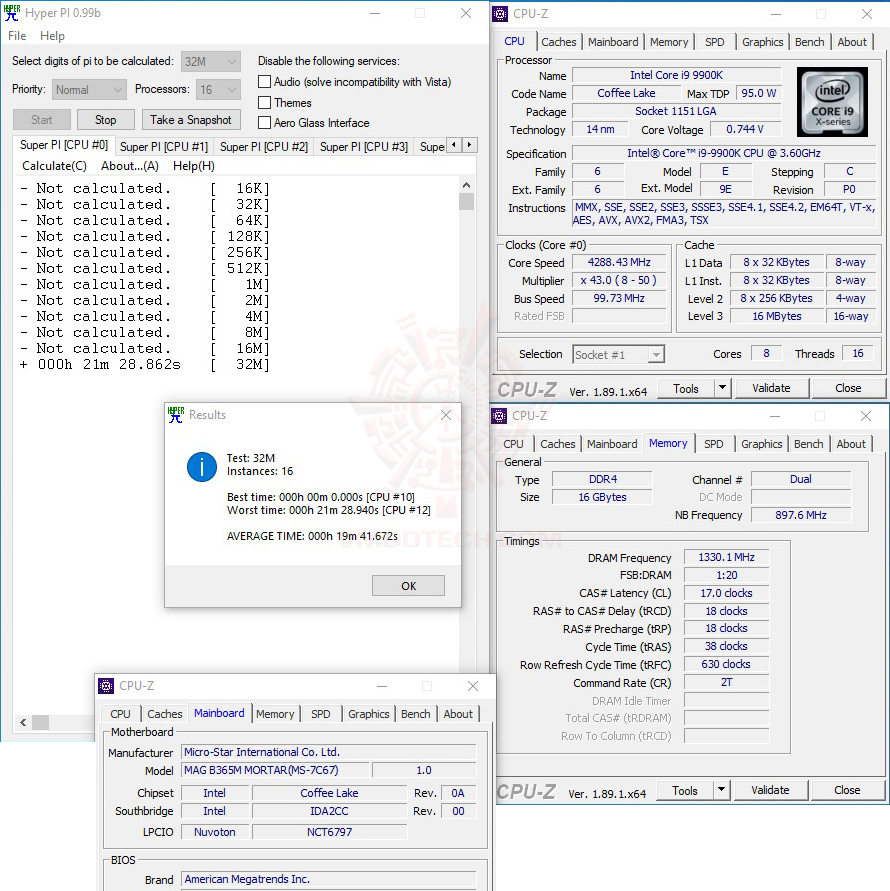Click the right tab scroll arrow in Hyper PI
The width and height of the screenshot is (890, 891).
click(470, 144)
